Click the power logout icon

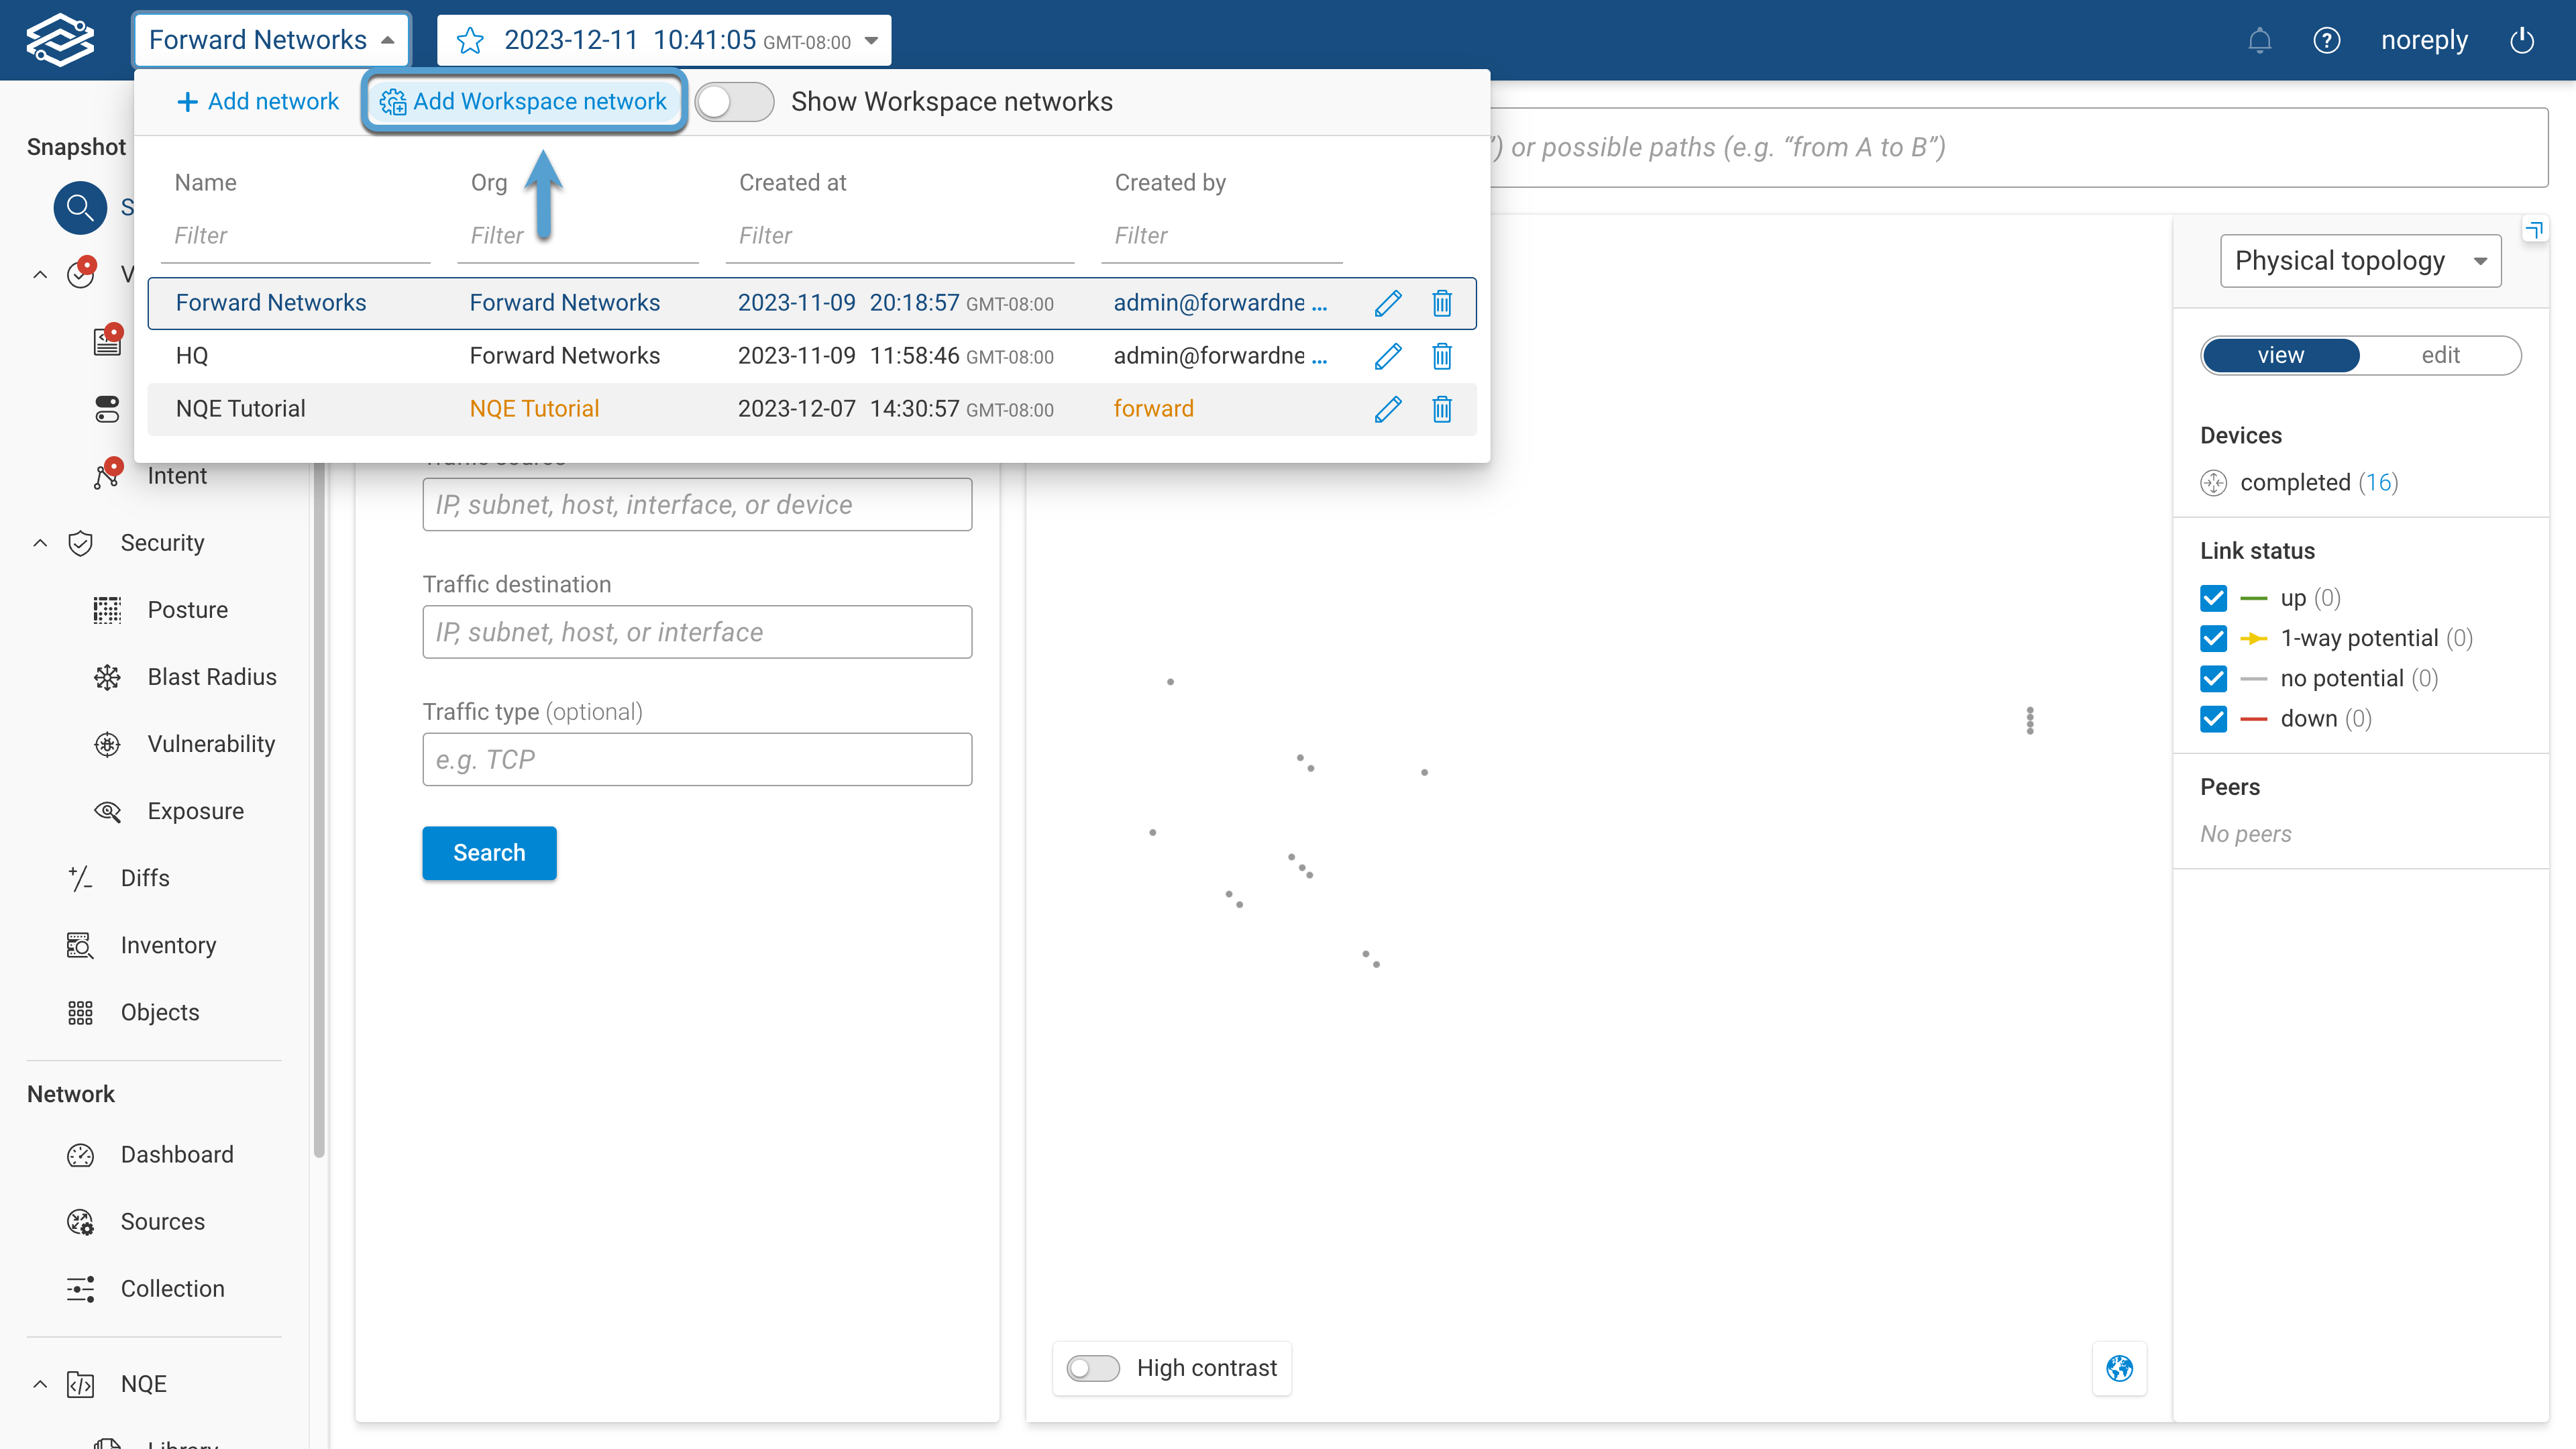pos(2522,40)
